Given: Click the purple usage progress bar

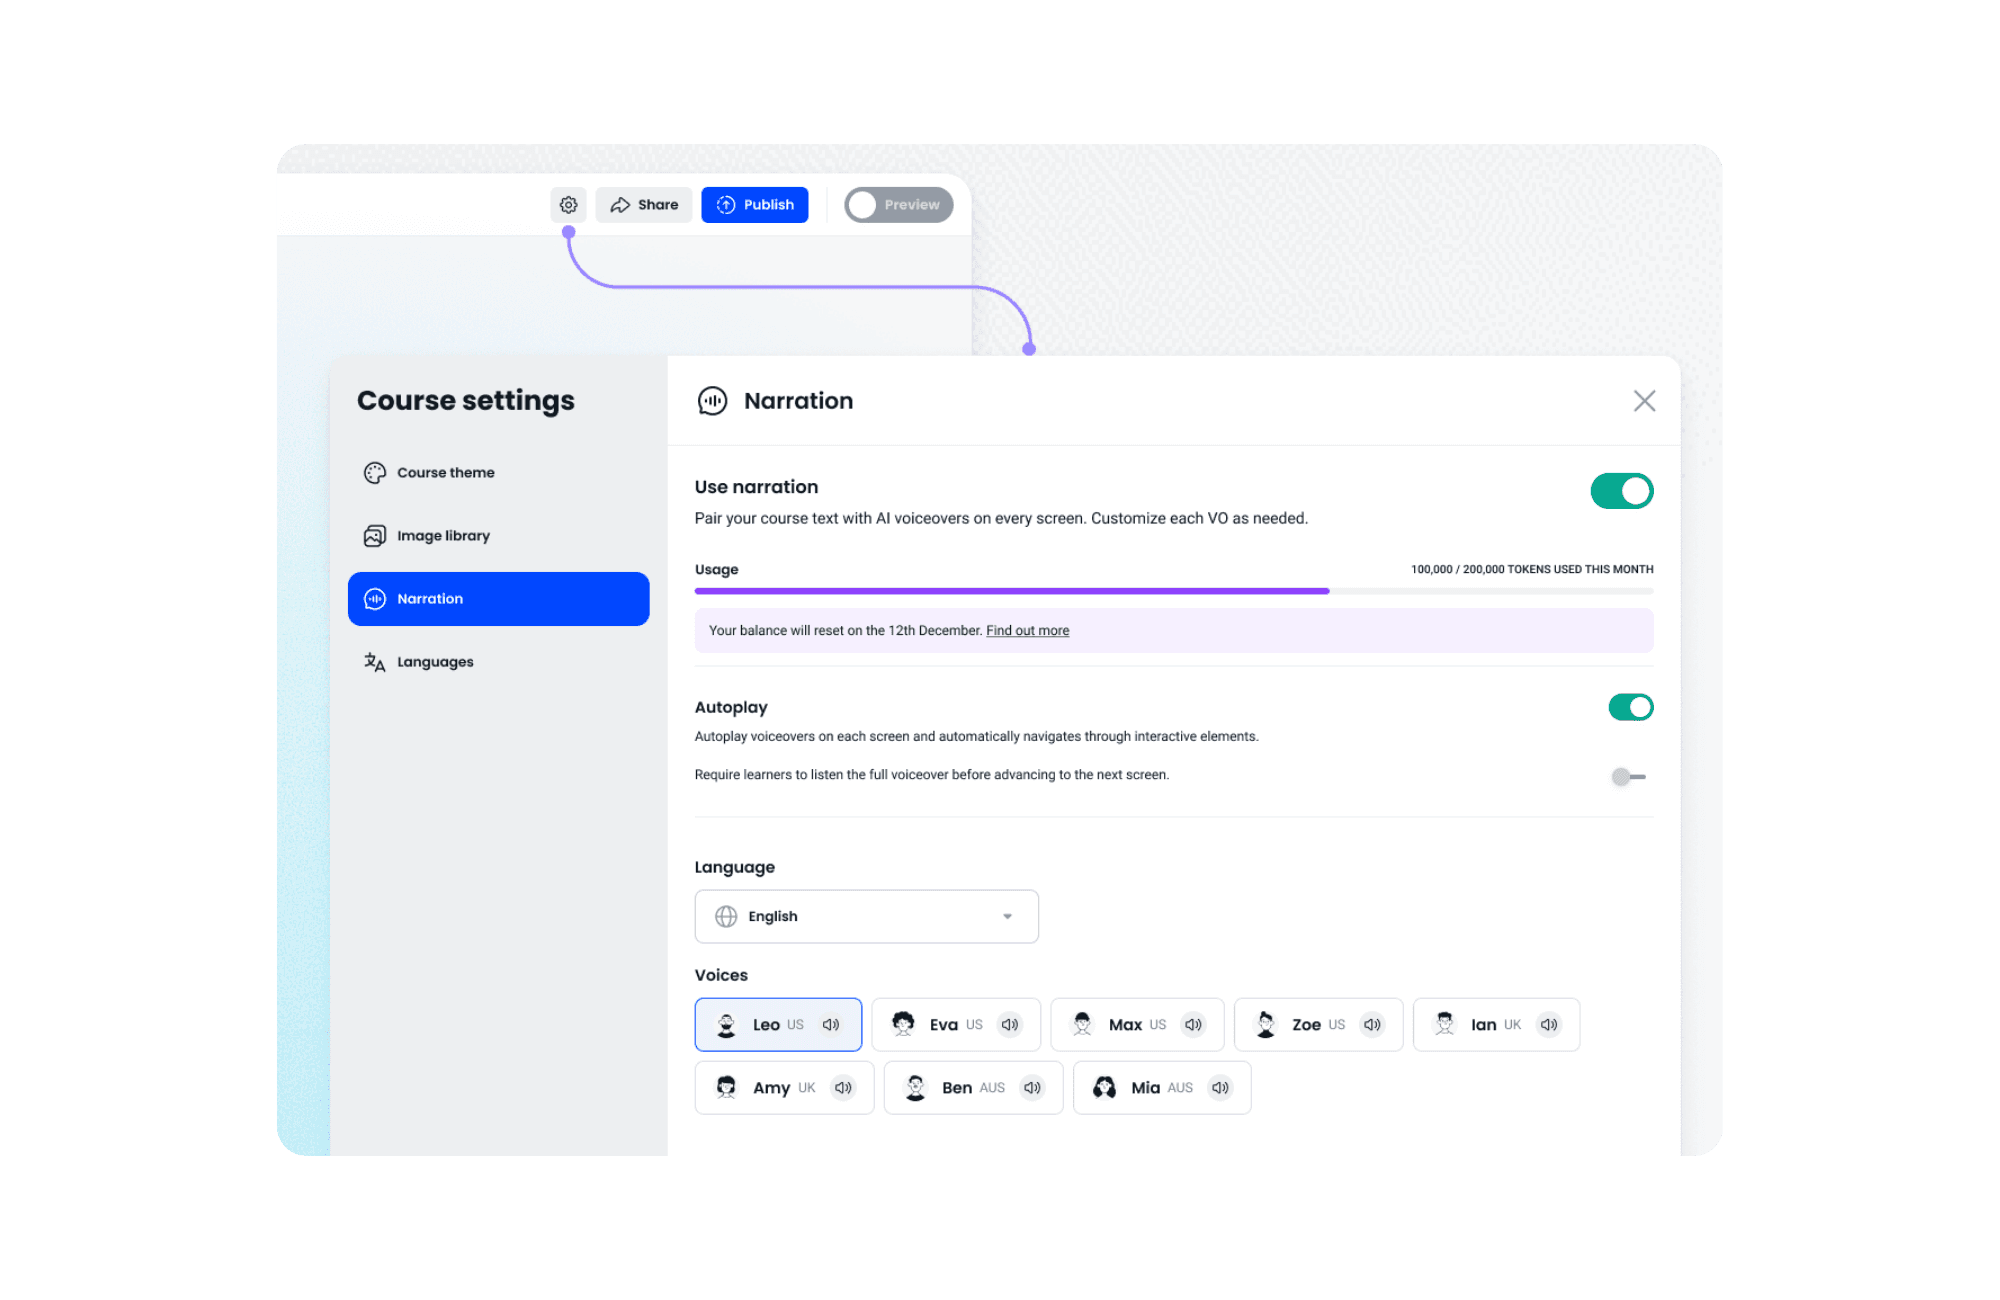Looking at the screenshot, I should pyautogui.click(x=1010, y=590).
